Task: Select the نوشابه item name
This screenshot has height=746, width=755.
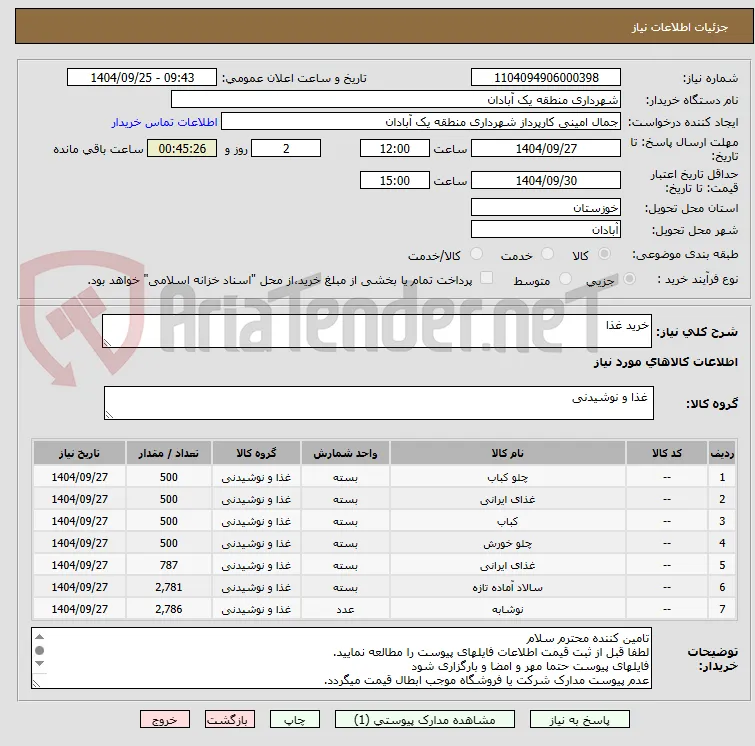Action: [x=508, y=610]
